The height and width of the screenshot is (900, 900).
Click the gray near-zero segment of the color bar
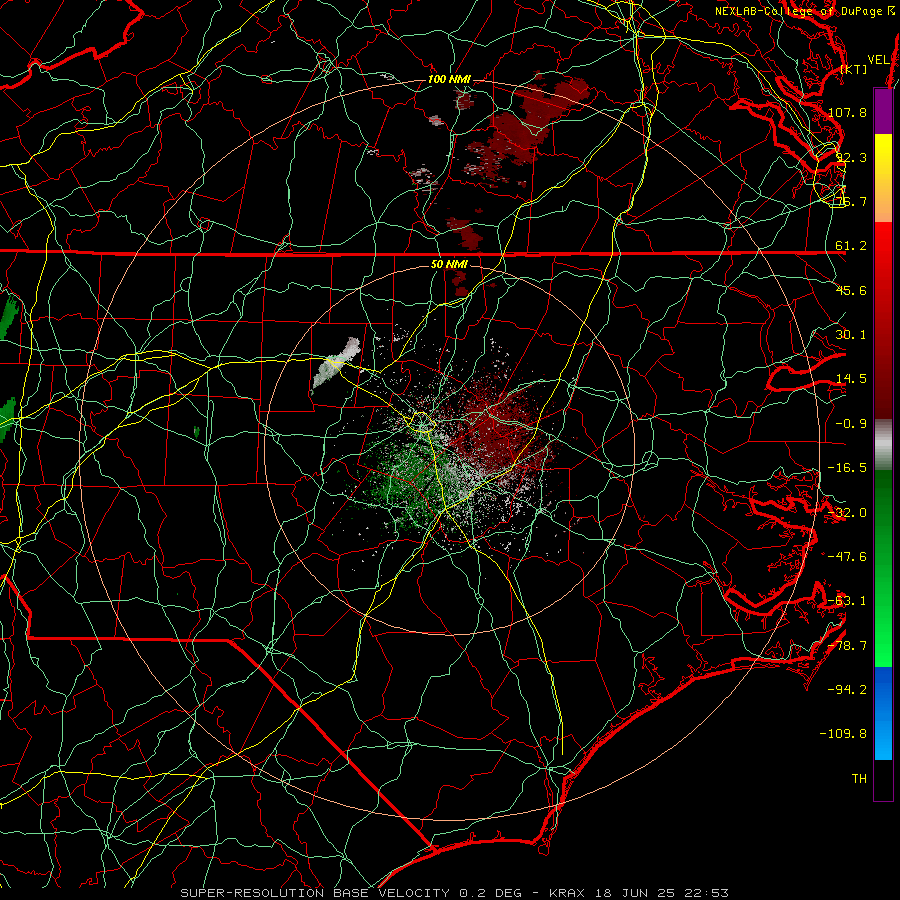coord(883,445)
